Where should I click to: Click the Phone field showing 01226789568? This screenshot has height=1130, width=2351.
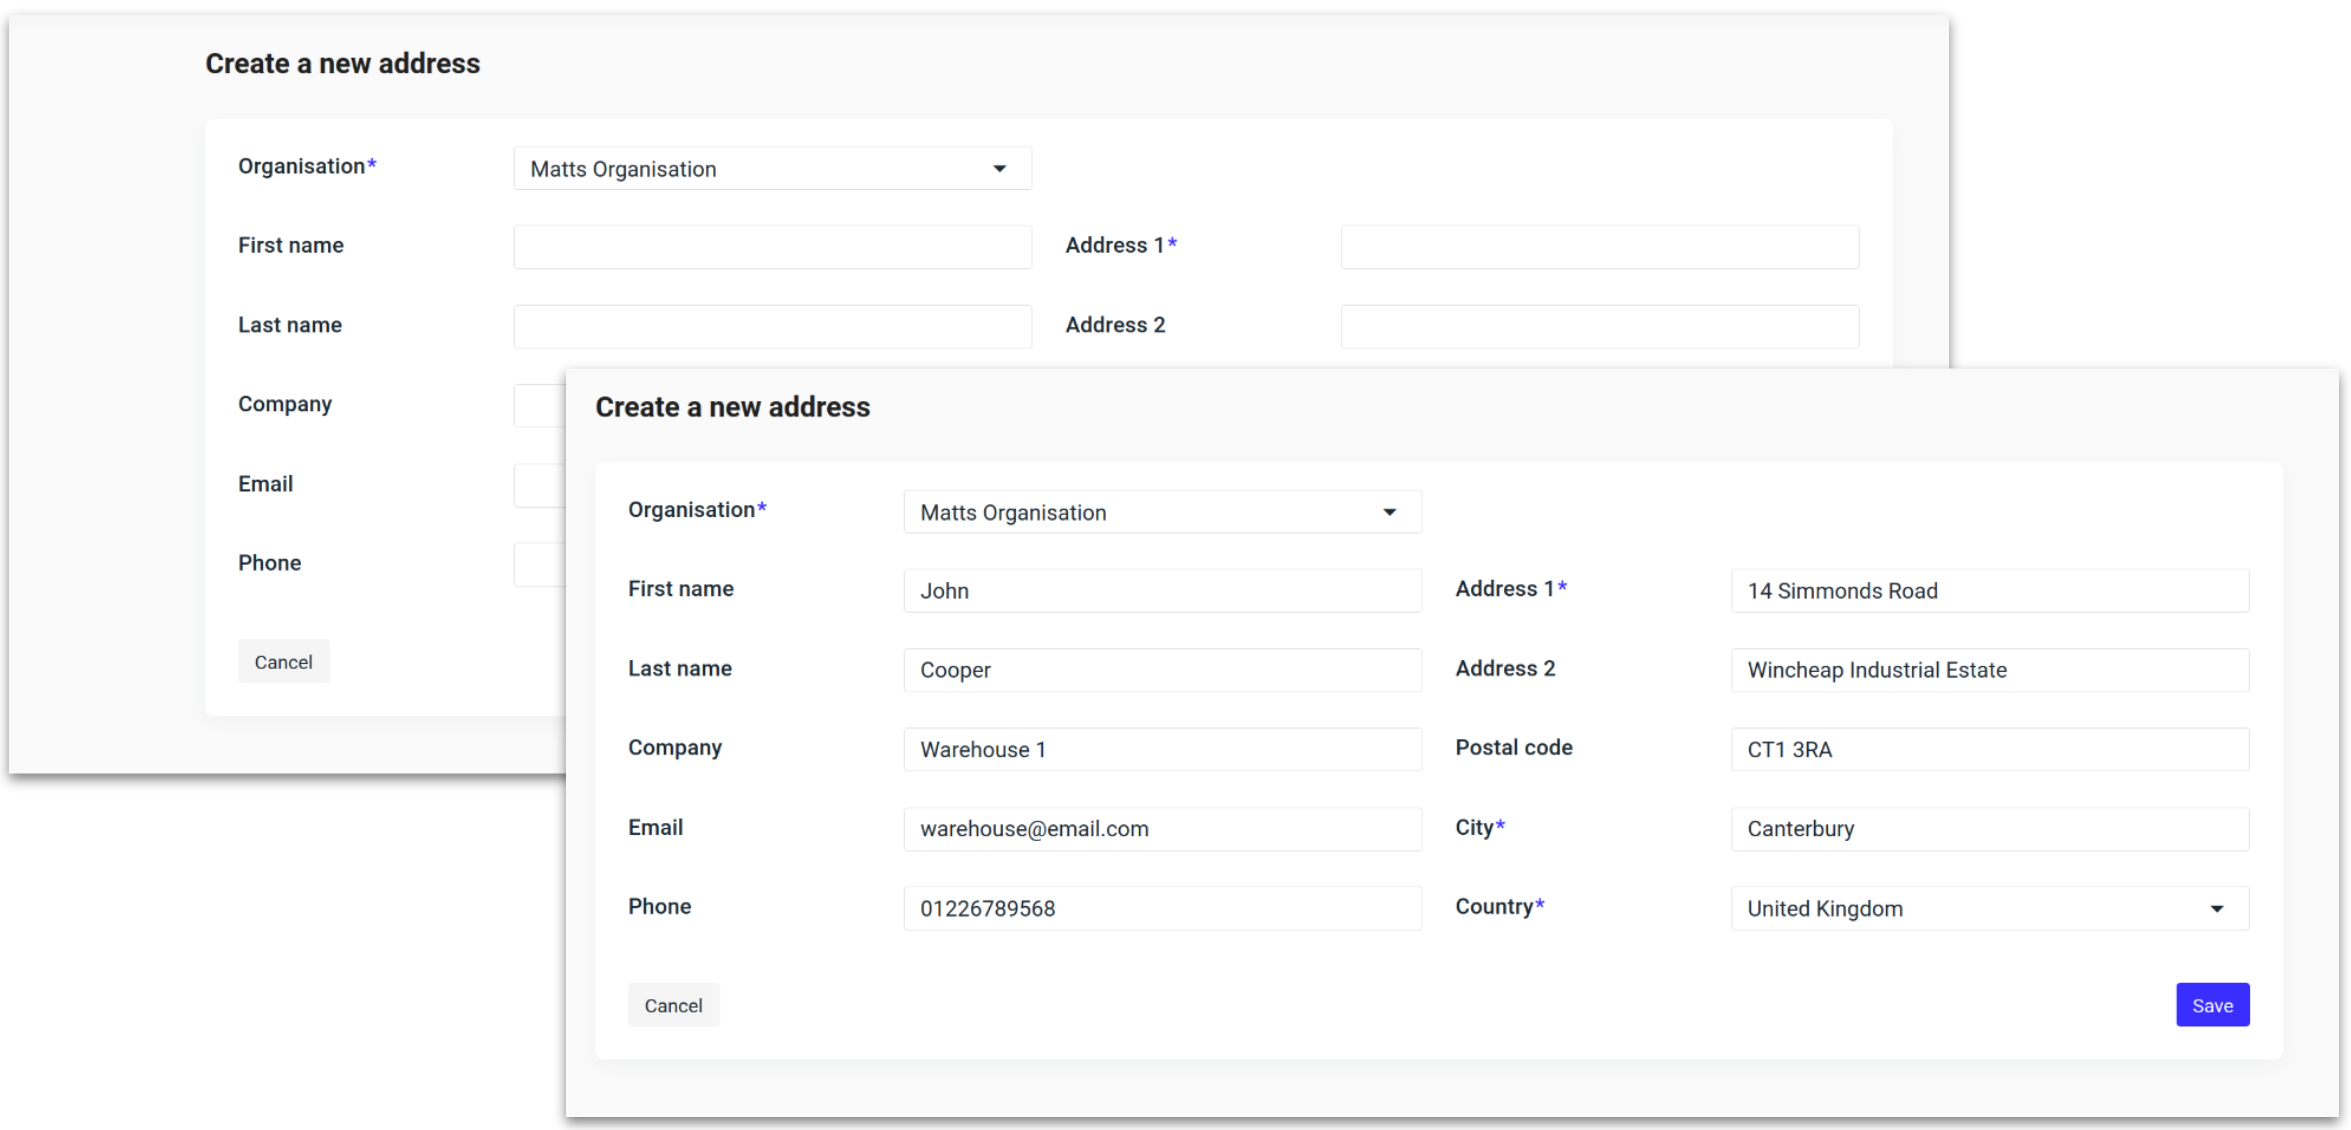tap(1160, 907)
